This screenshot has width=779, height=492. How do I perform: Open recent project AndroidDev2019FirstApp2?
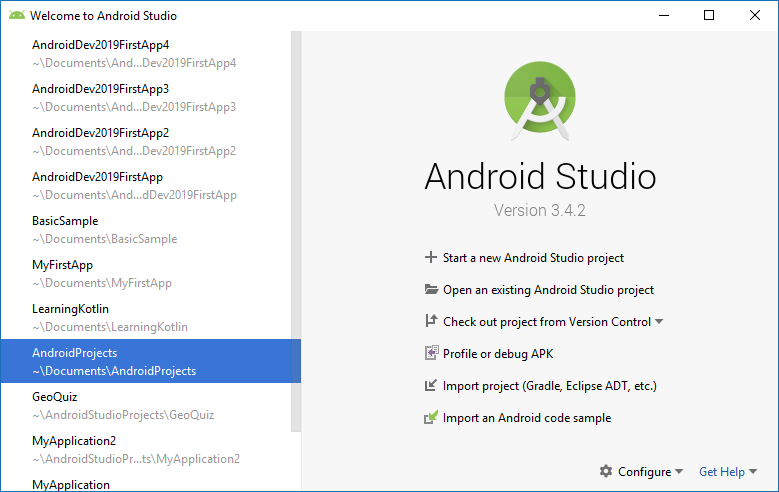click(151, 142)
